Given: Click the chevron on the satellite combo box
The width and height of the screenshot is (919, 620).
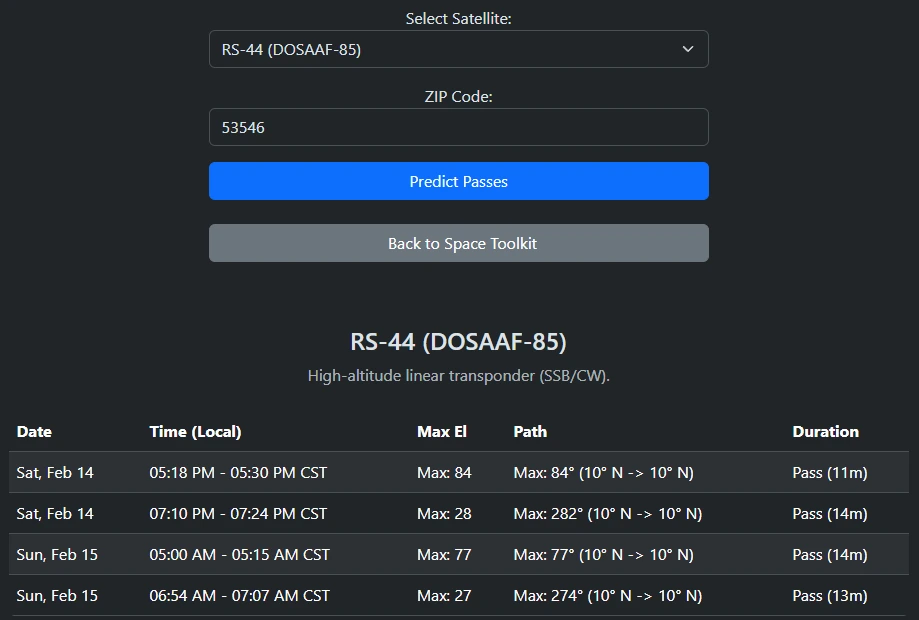Looking at the screenshot, I should (x=688, y=48).
